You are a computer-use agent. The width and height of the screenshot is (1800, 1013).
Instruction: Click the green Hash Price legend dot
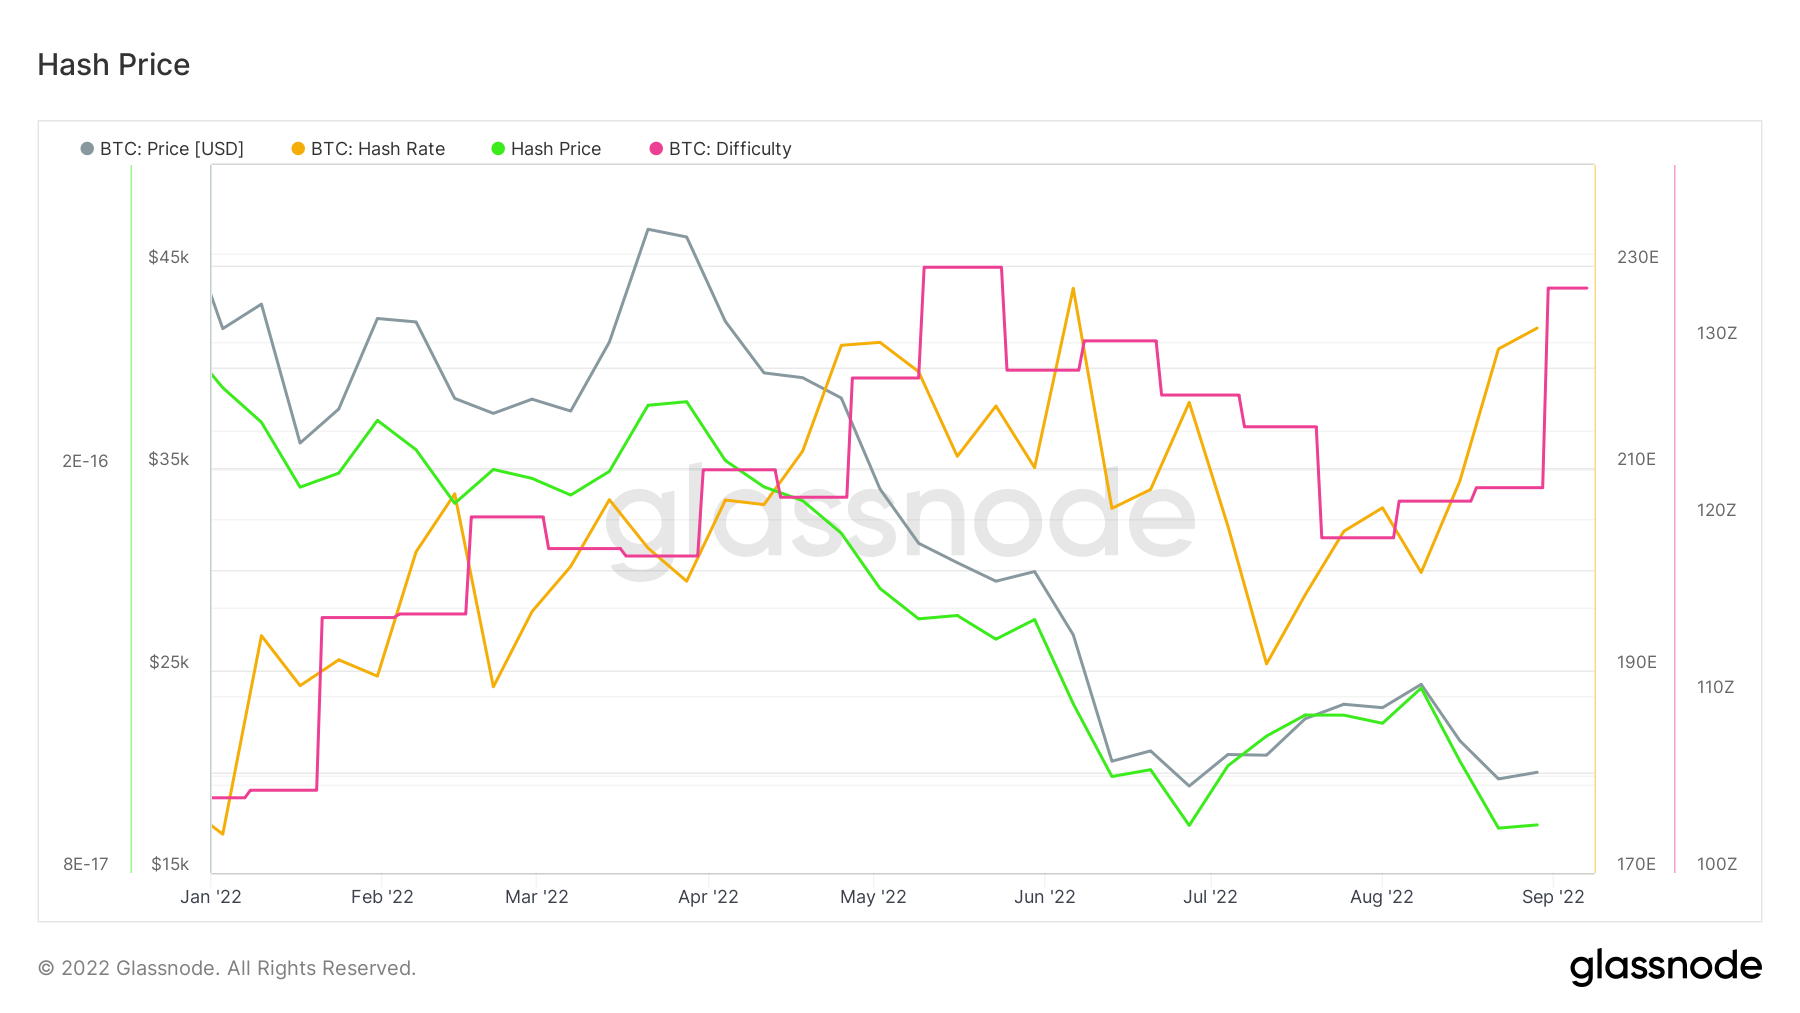click(498, 149)
